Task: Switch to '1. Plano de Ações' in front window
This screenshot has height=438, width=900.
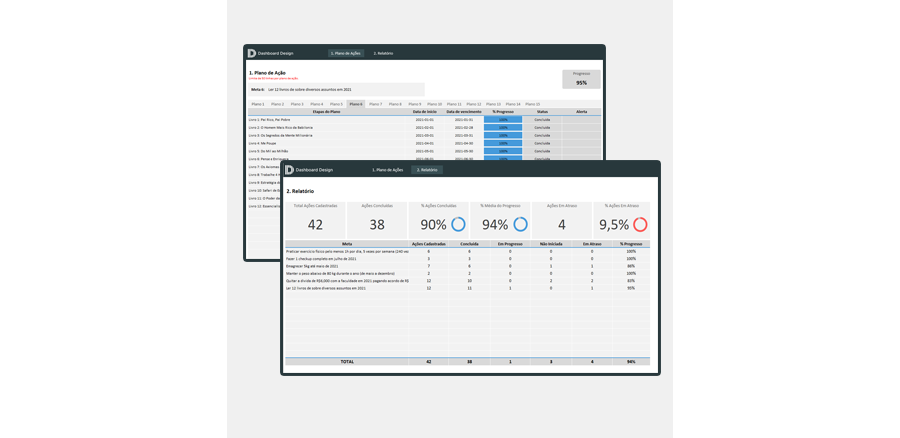Action: [x=388, y=170]
